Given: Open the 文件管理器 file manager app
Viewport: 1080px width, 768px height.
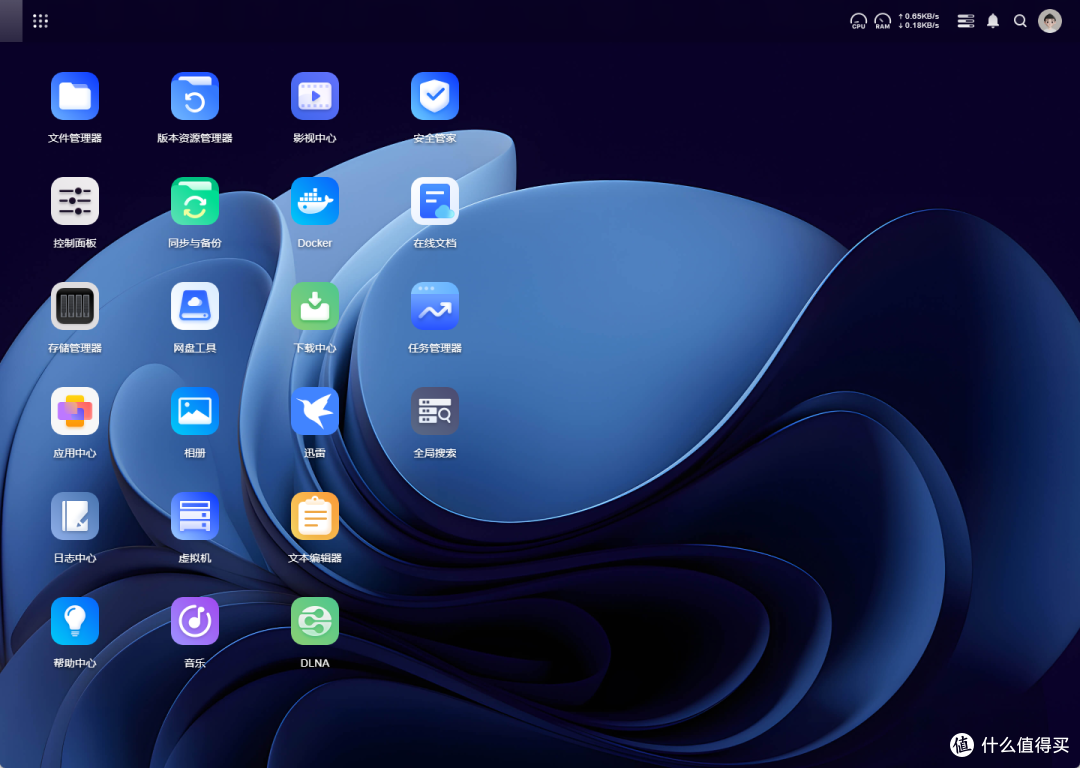Looking at the screenshot, I should click(74, 96).
